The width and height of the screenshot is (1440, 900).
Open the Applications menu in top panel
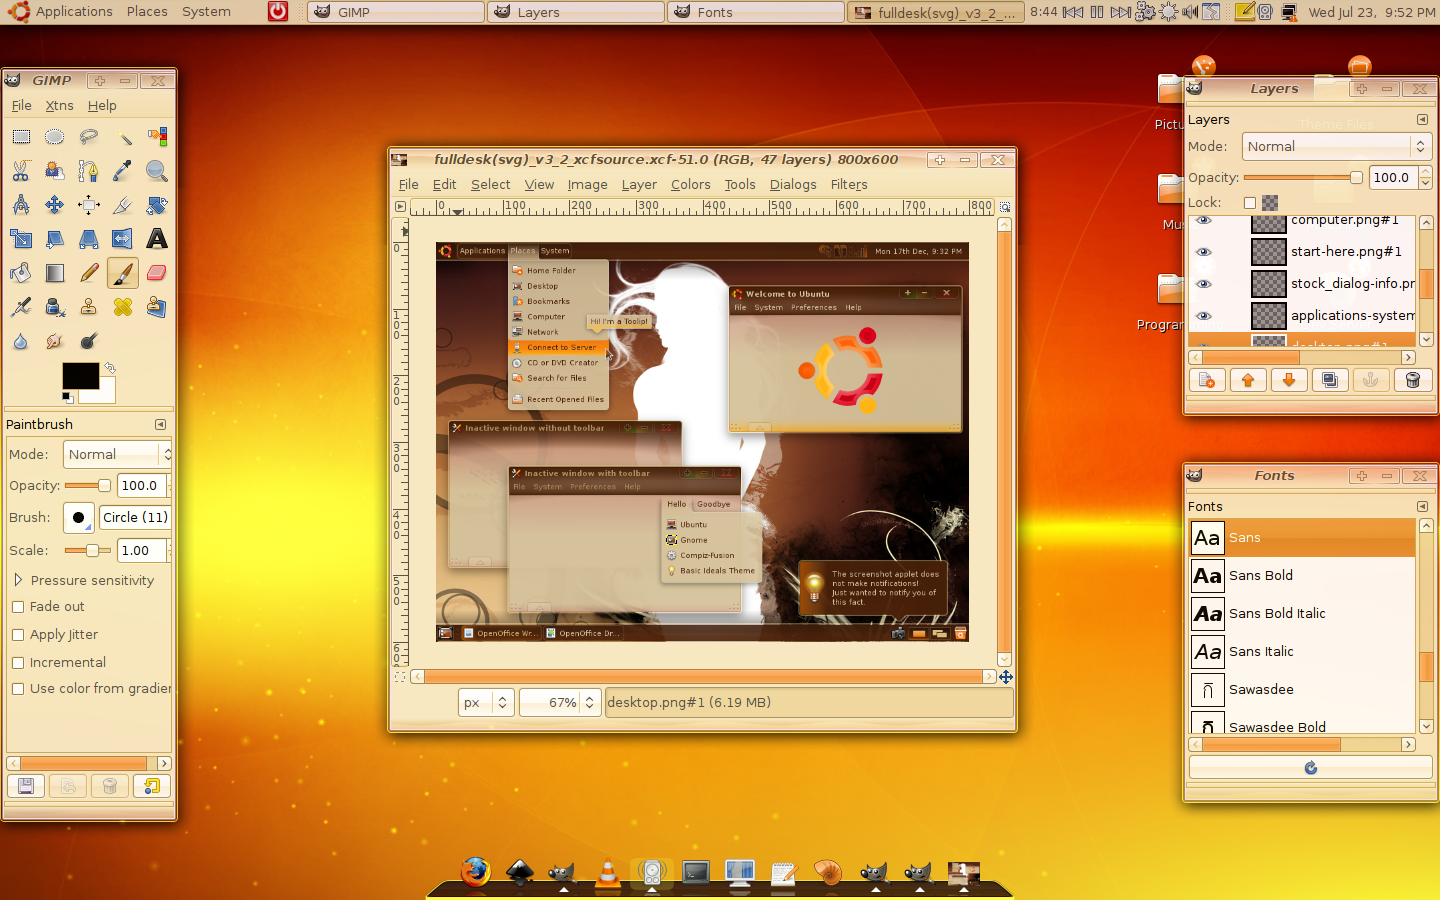74,12
